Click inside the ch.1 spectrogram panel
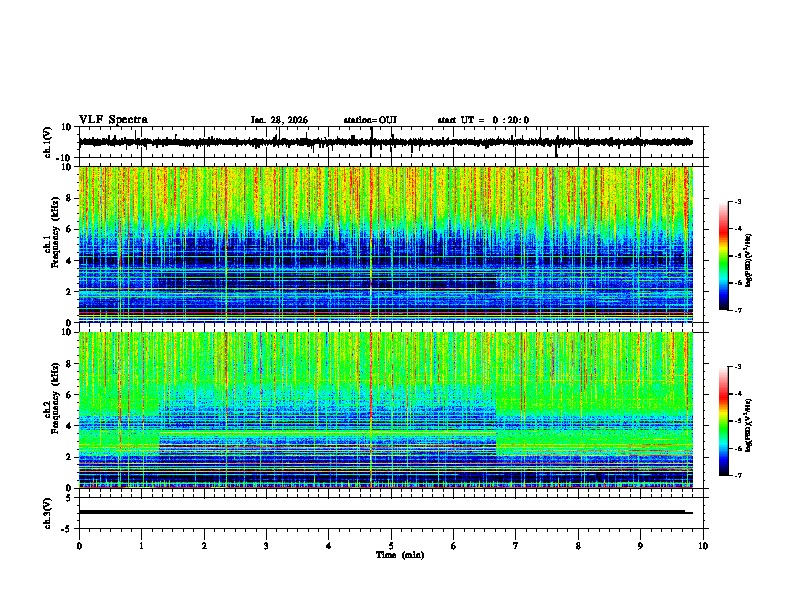This screenshot has width=792, height=612. (x=385, y=244)
